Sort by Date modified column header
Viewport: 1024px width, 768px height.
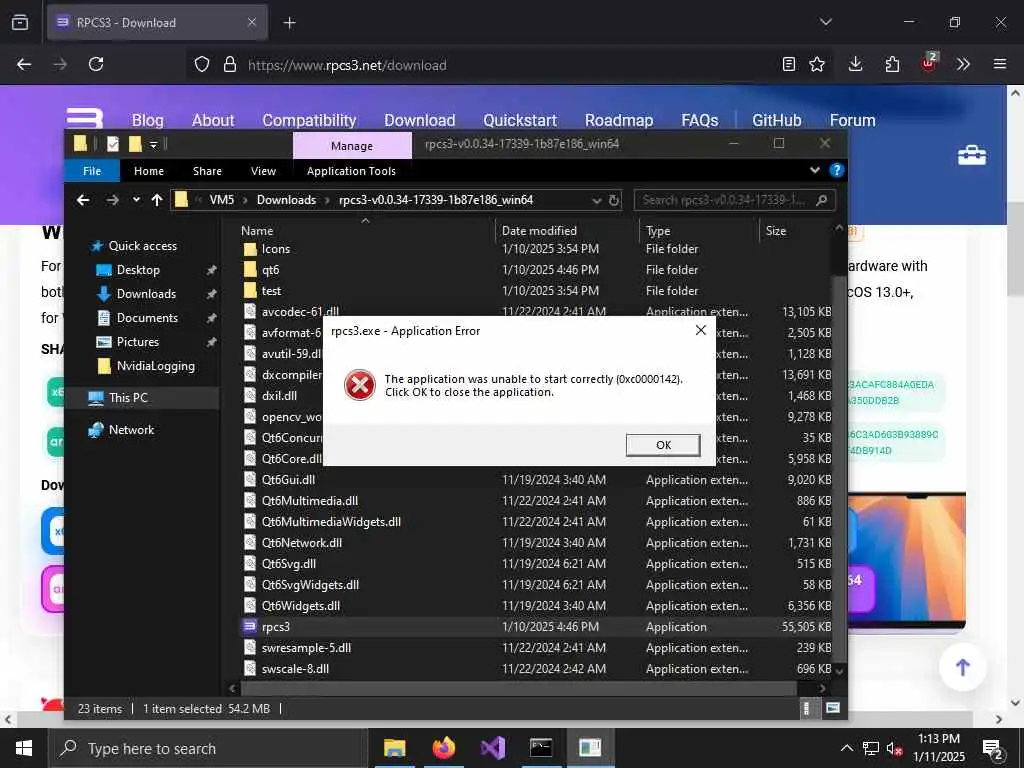(539, 231)
